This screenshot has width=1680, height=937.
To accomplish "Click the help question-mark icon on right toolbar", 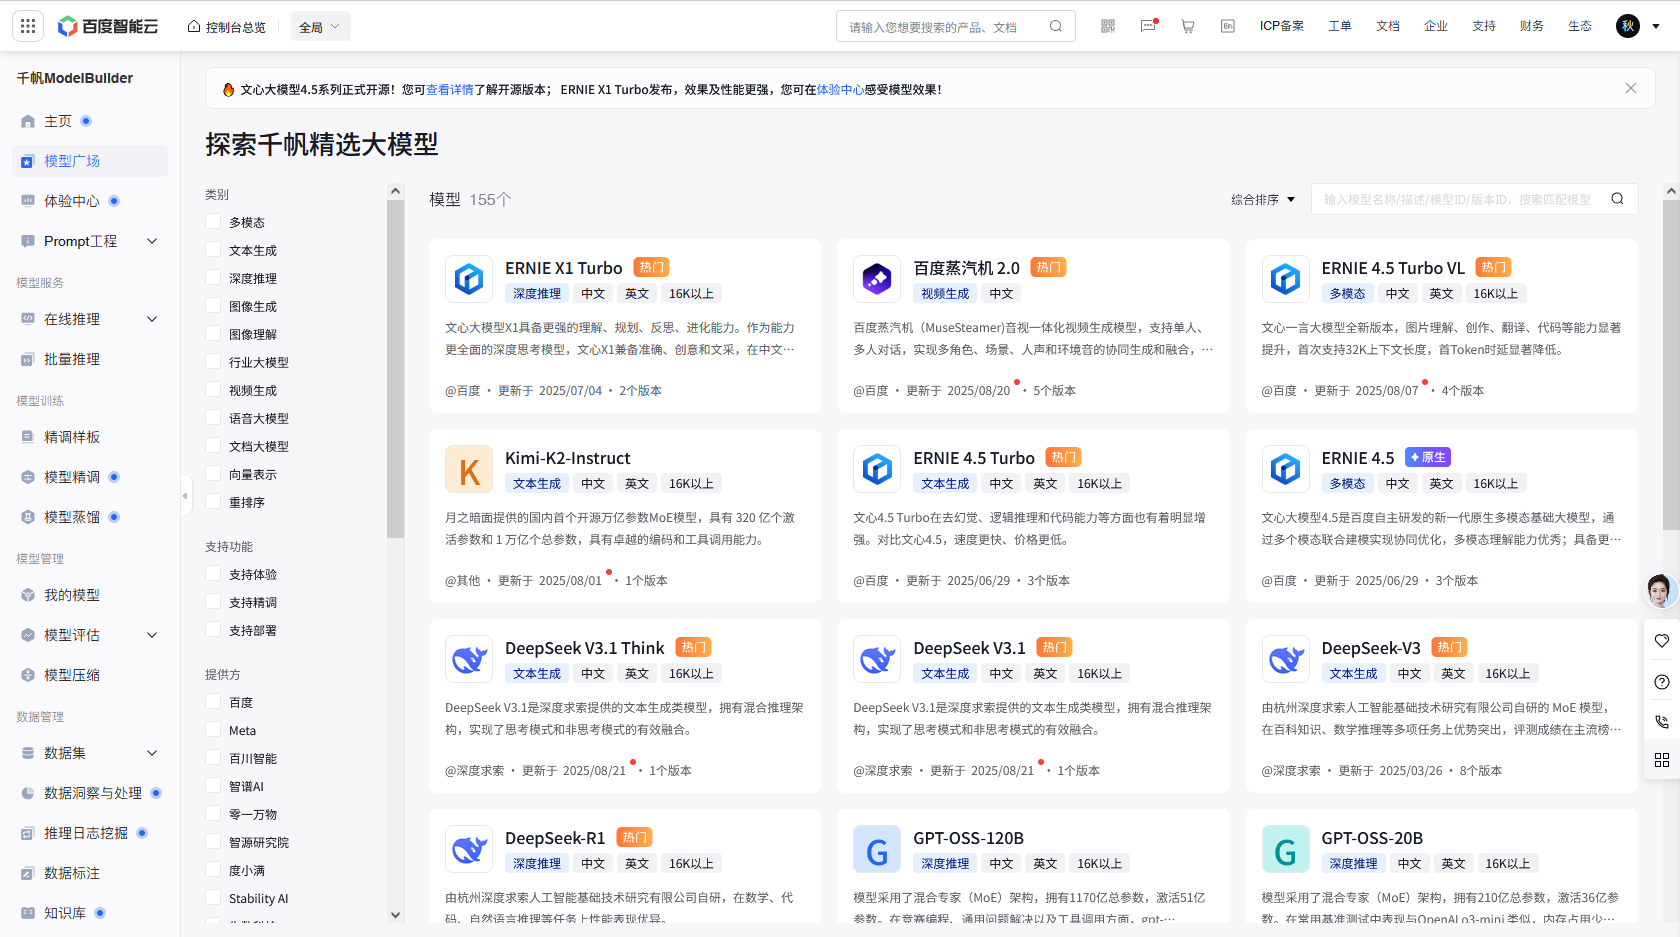I will pyautogui.click(x=1662, y=681).
